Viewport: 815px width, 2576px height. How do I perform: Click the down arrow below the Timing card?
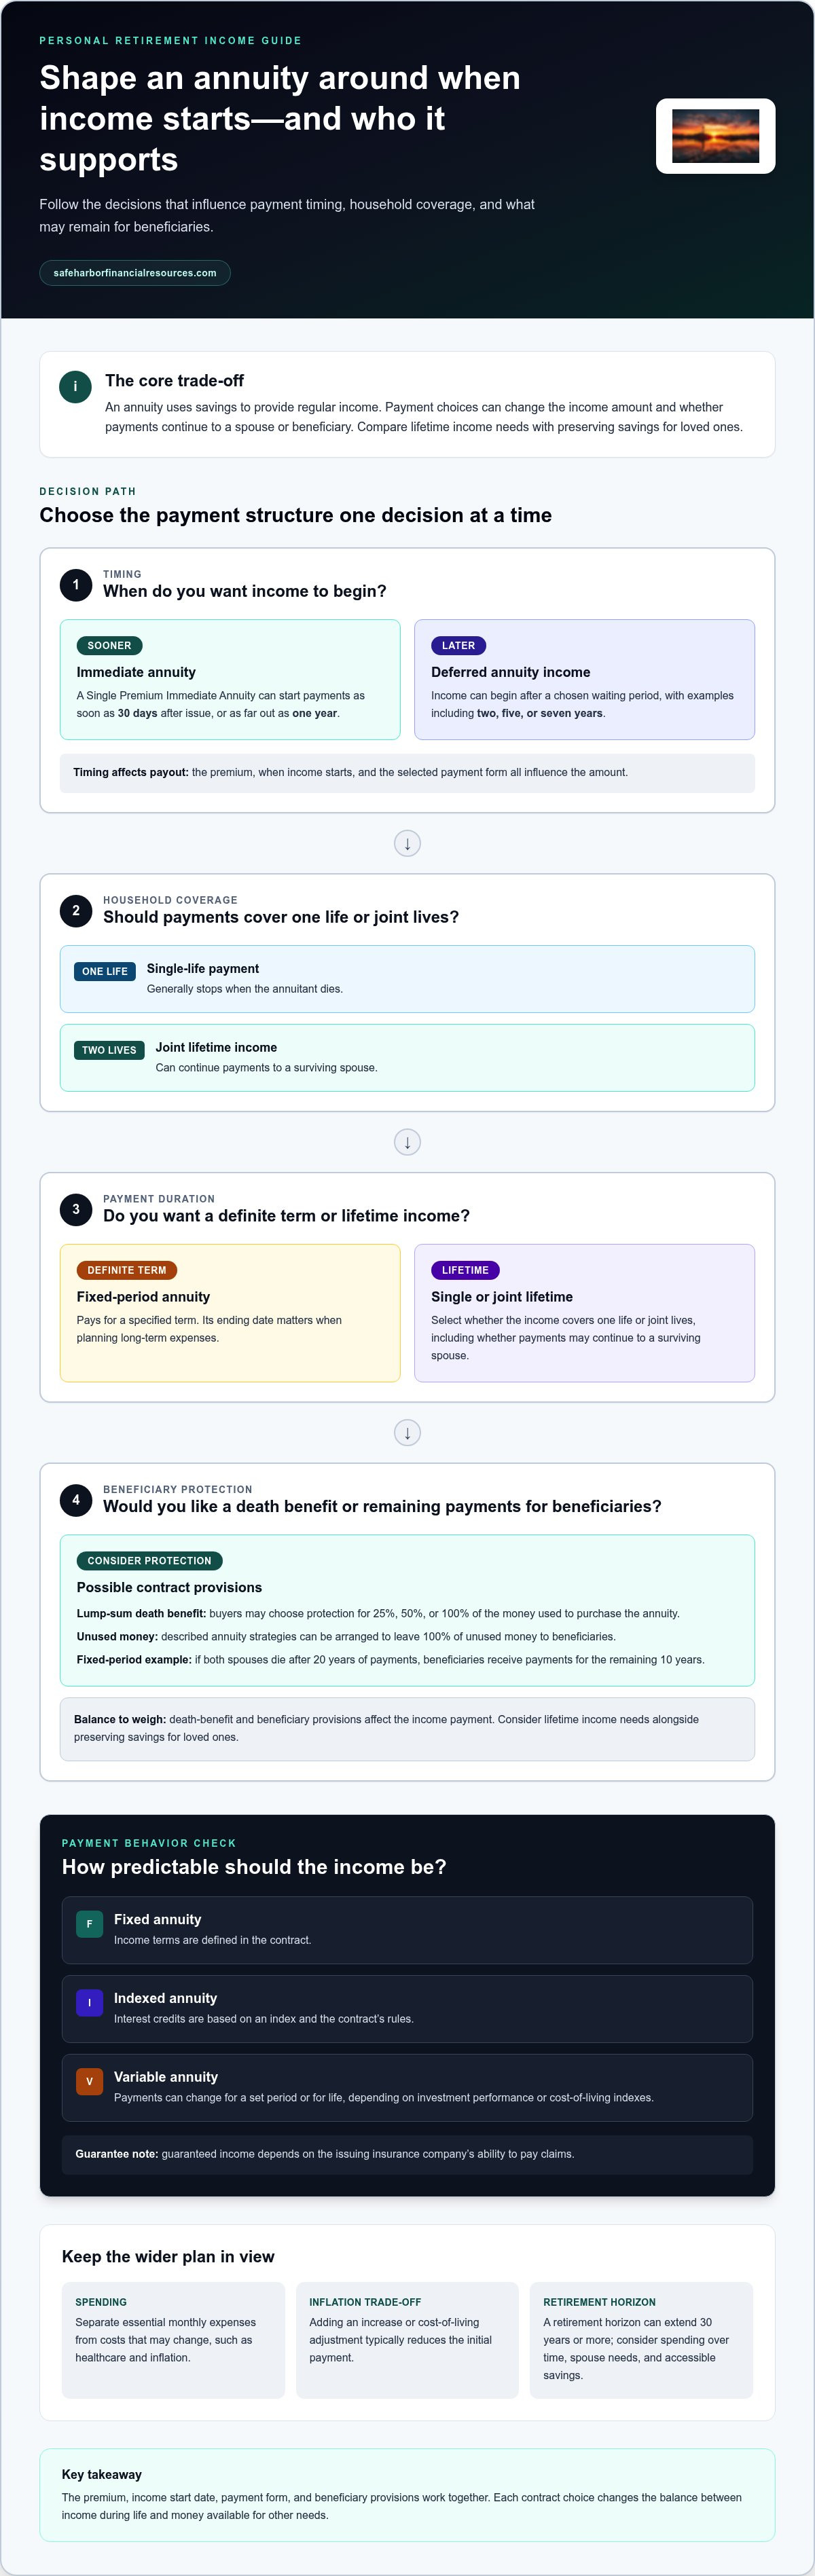407,844
